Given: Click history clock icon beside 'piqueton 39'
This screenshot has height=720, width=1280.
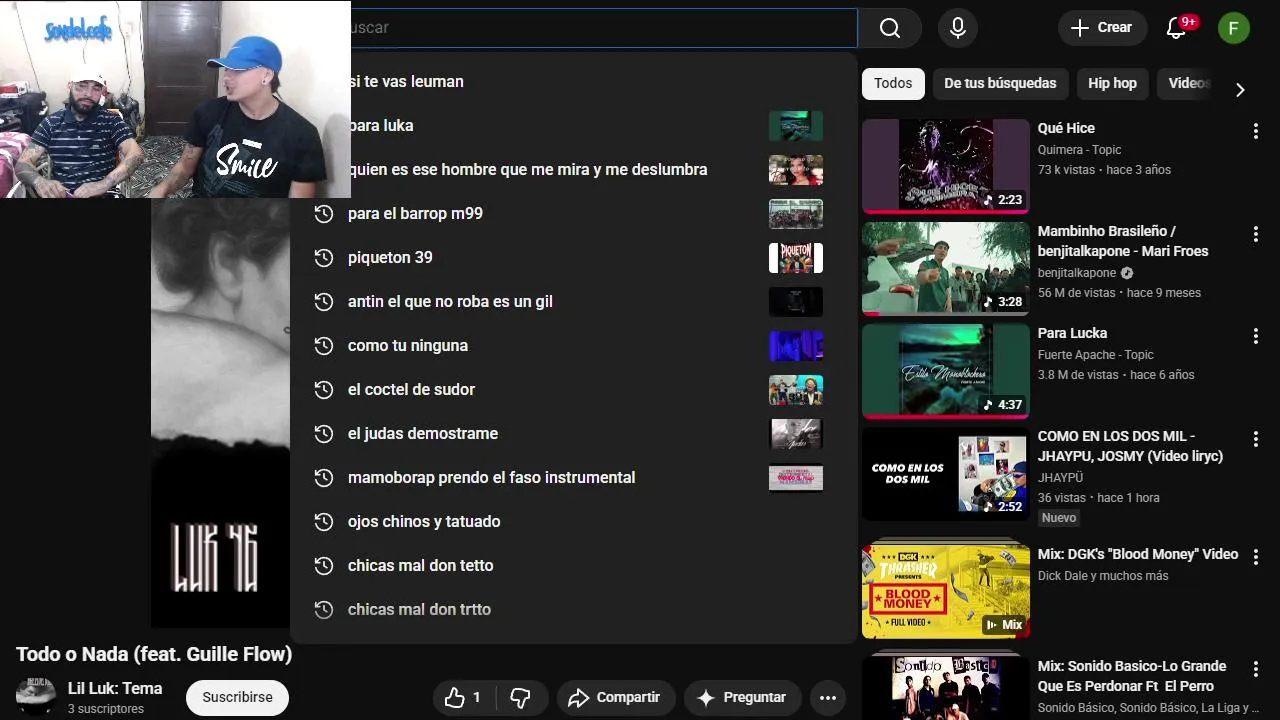Looking at the screenshot, I should pos(323,258).
